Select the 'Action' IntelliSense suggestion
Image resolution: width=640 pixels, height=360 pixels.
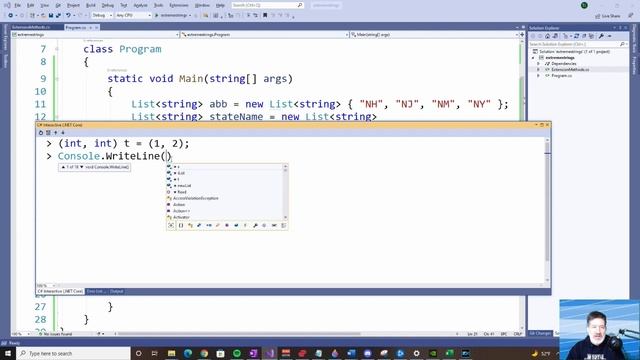point(179,204)
